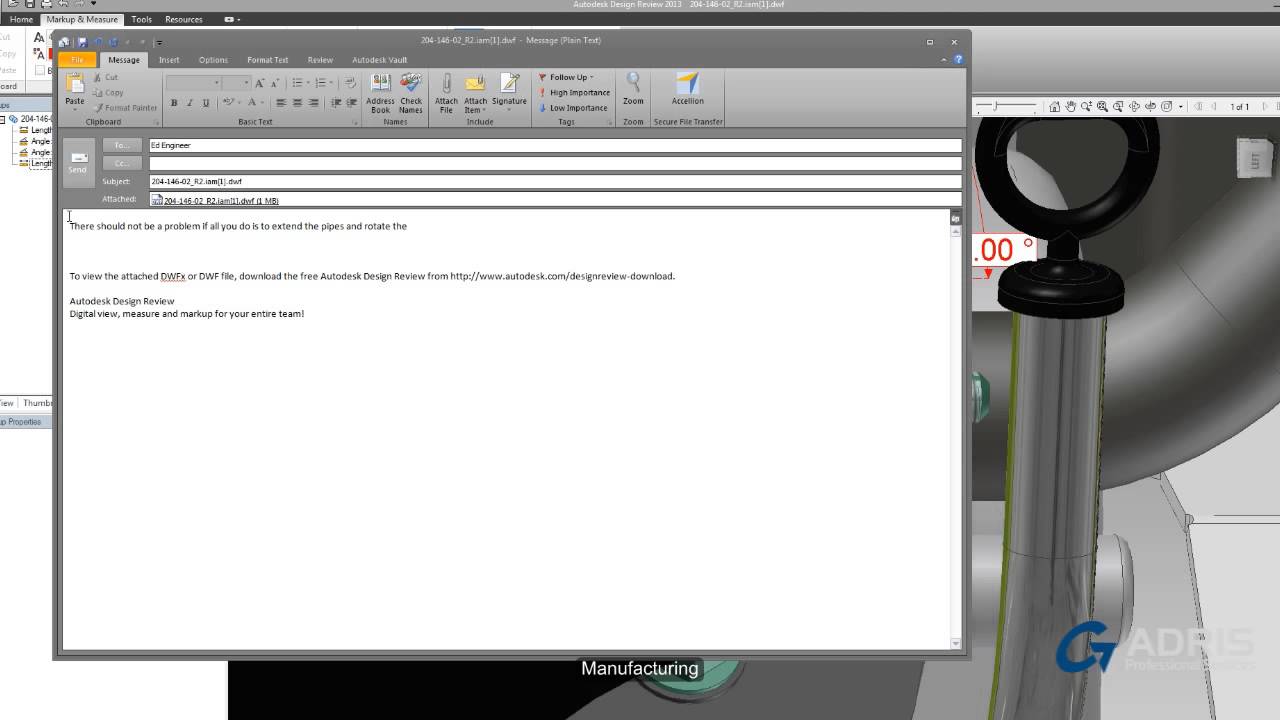Open the Format Text tab

coord(267,60)
